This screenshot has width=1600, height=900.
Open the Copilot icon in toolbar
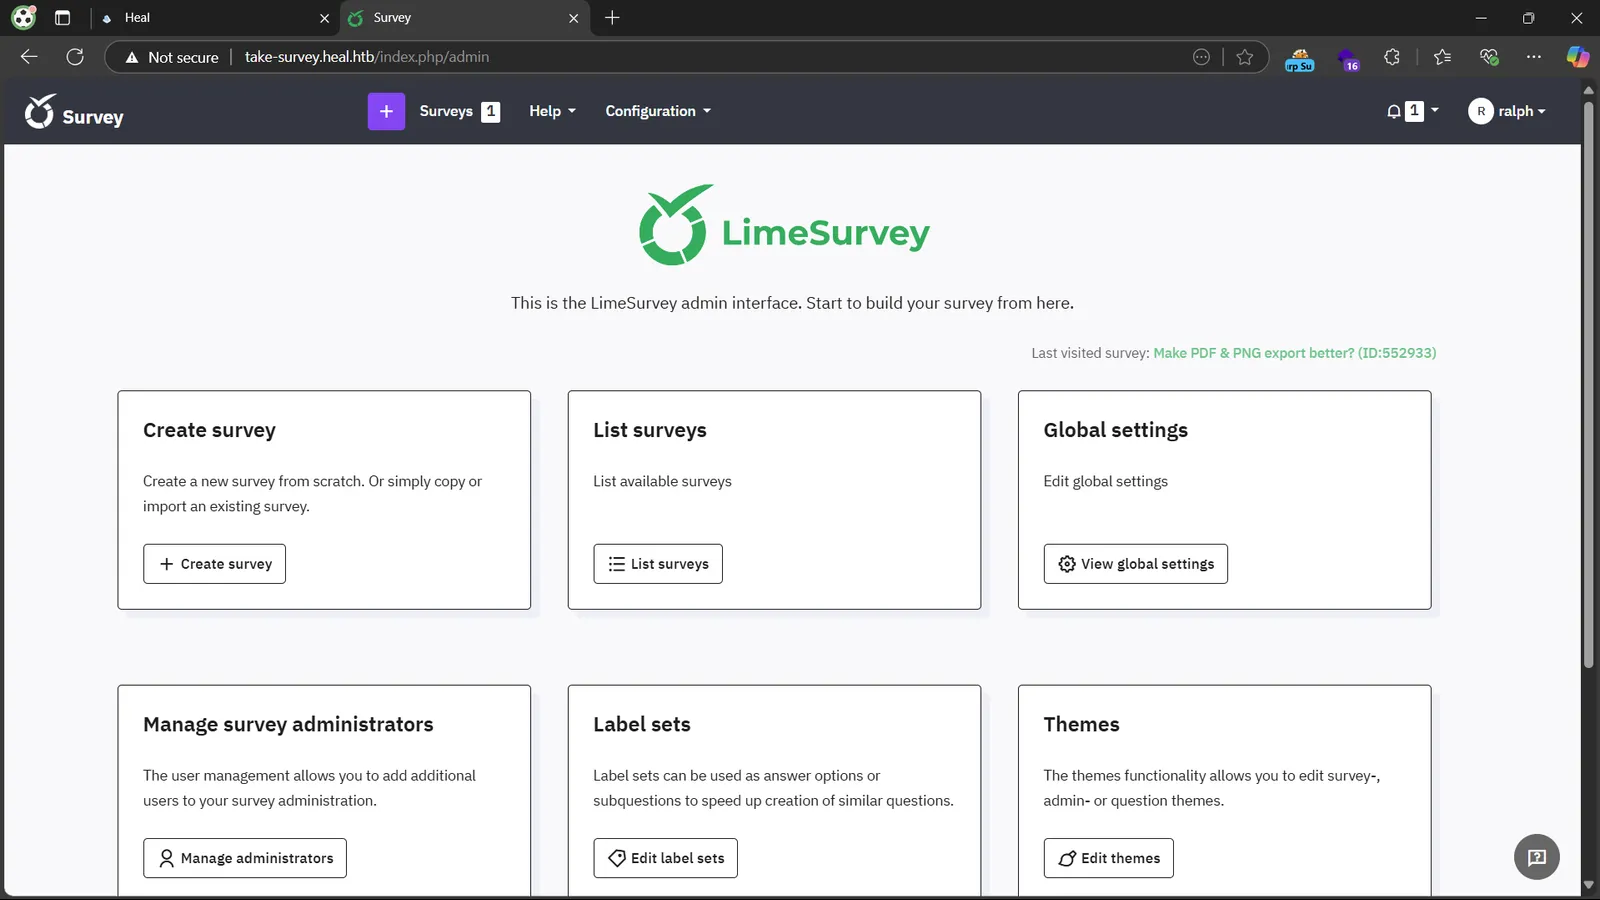1578,57
